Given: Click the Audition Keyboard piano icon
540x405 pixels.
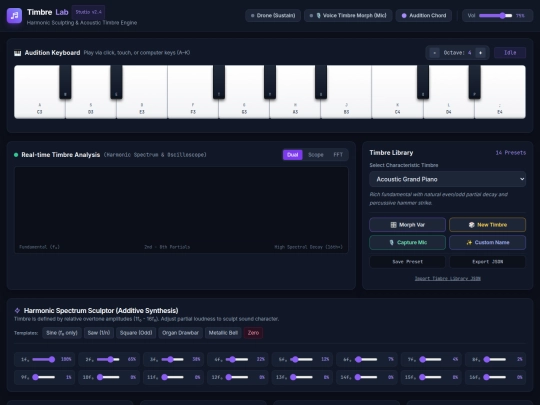Looking at the screenshot, I should click(18, 53).
